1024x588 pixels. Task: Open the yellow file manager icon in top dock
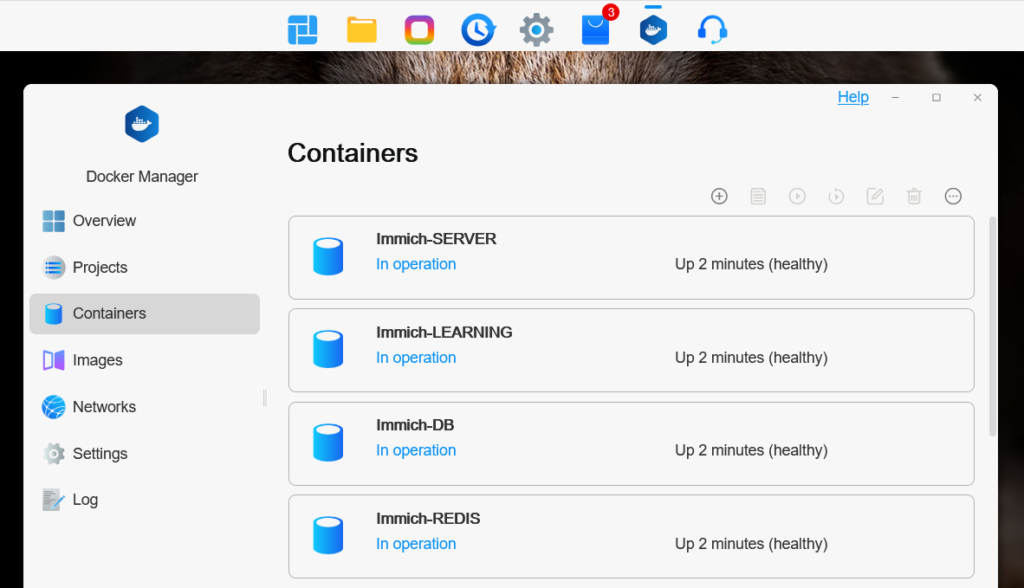click(x=361, y=30)
